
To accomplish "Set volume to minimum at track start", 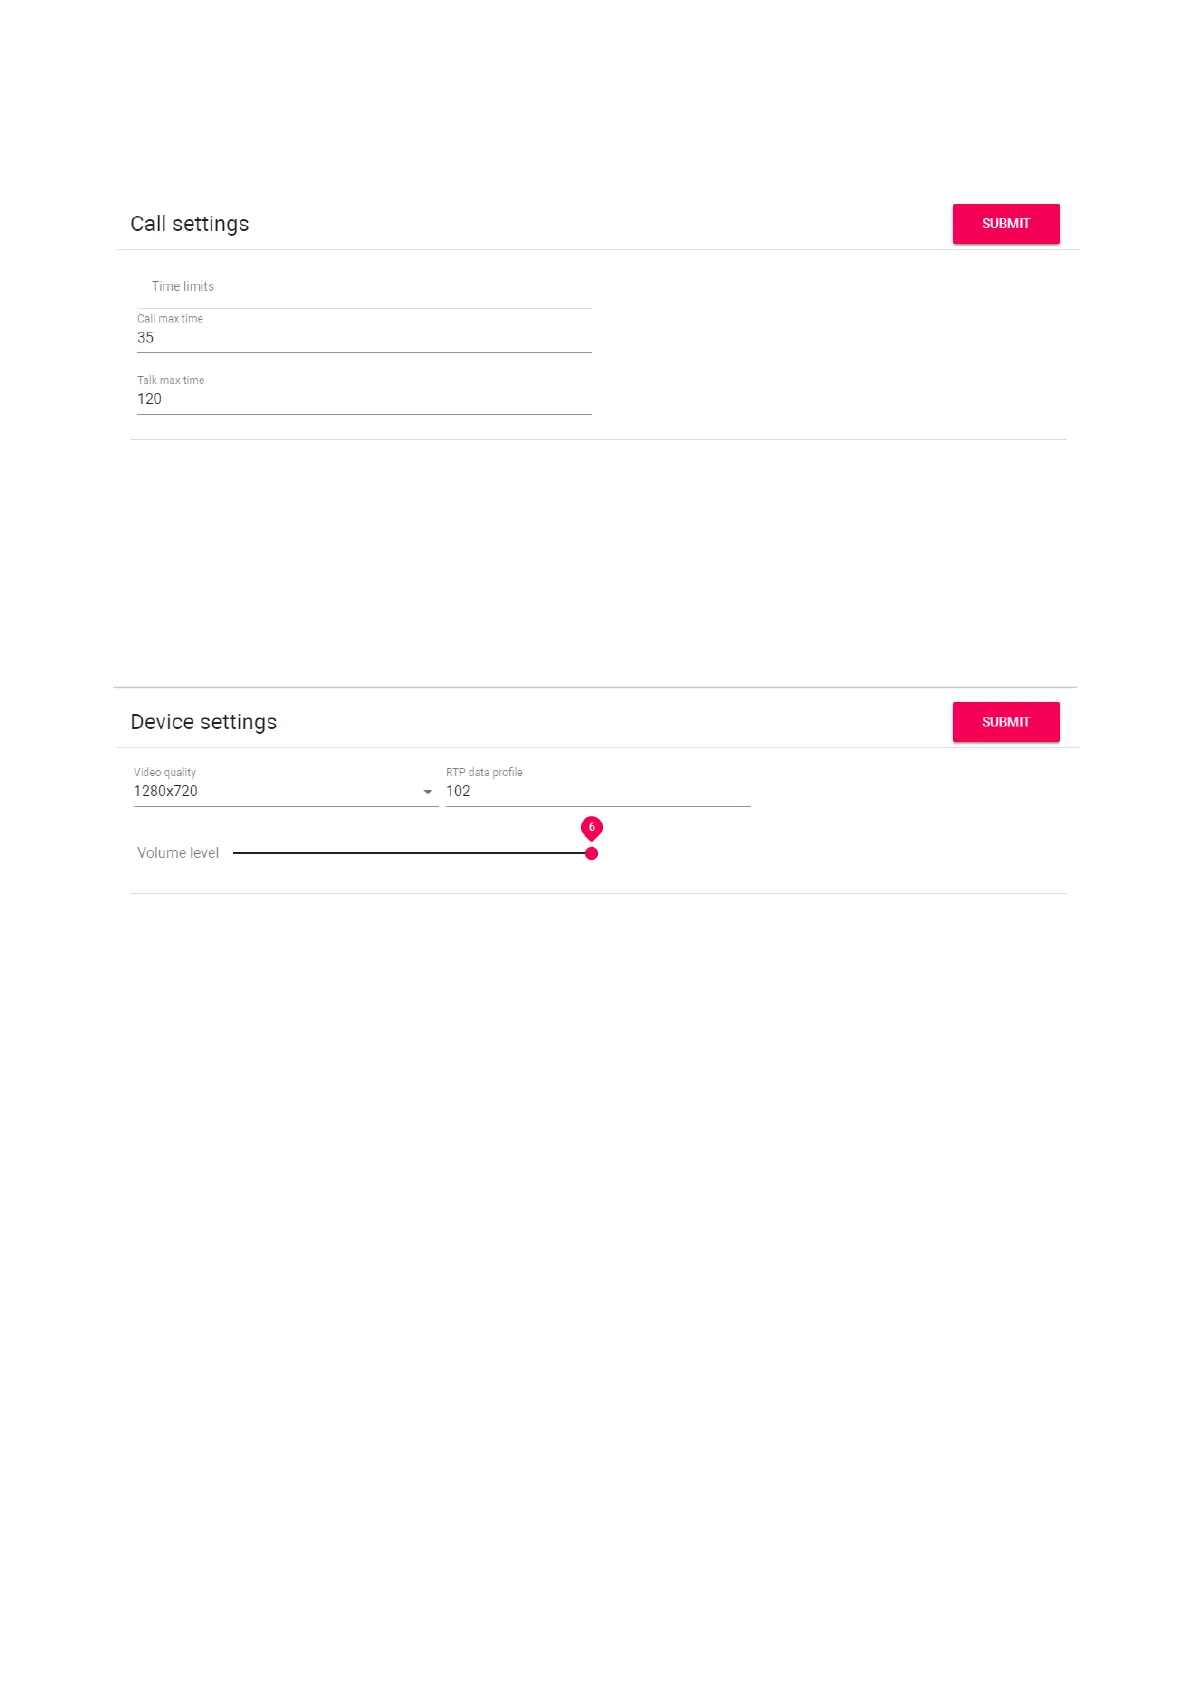I will (235, 853).
